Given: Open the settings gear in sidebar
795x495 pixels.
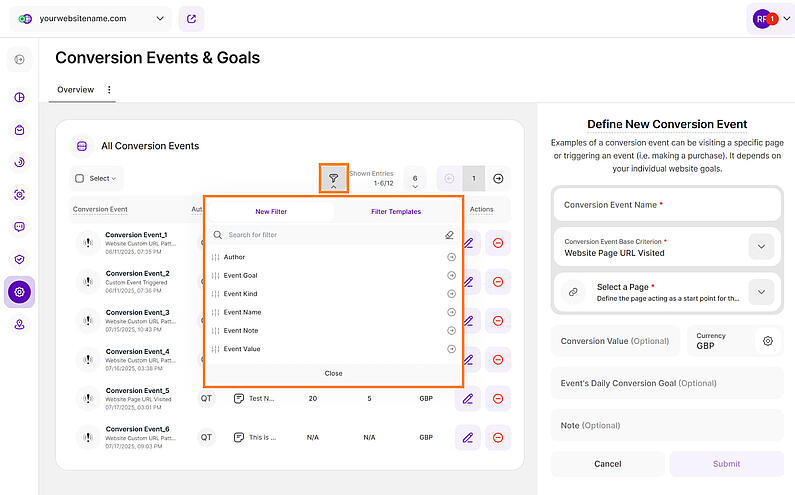Looking at the screenshot, I should coord(19,292).
